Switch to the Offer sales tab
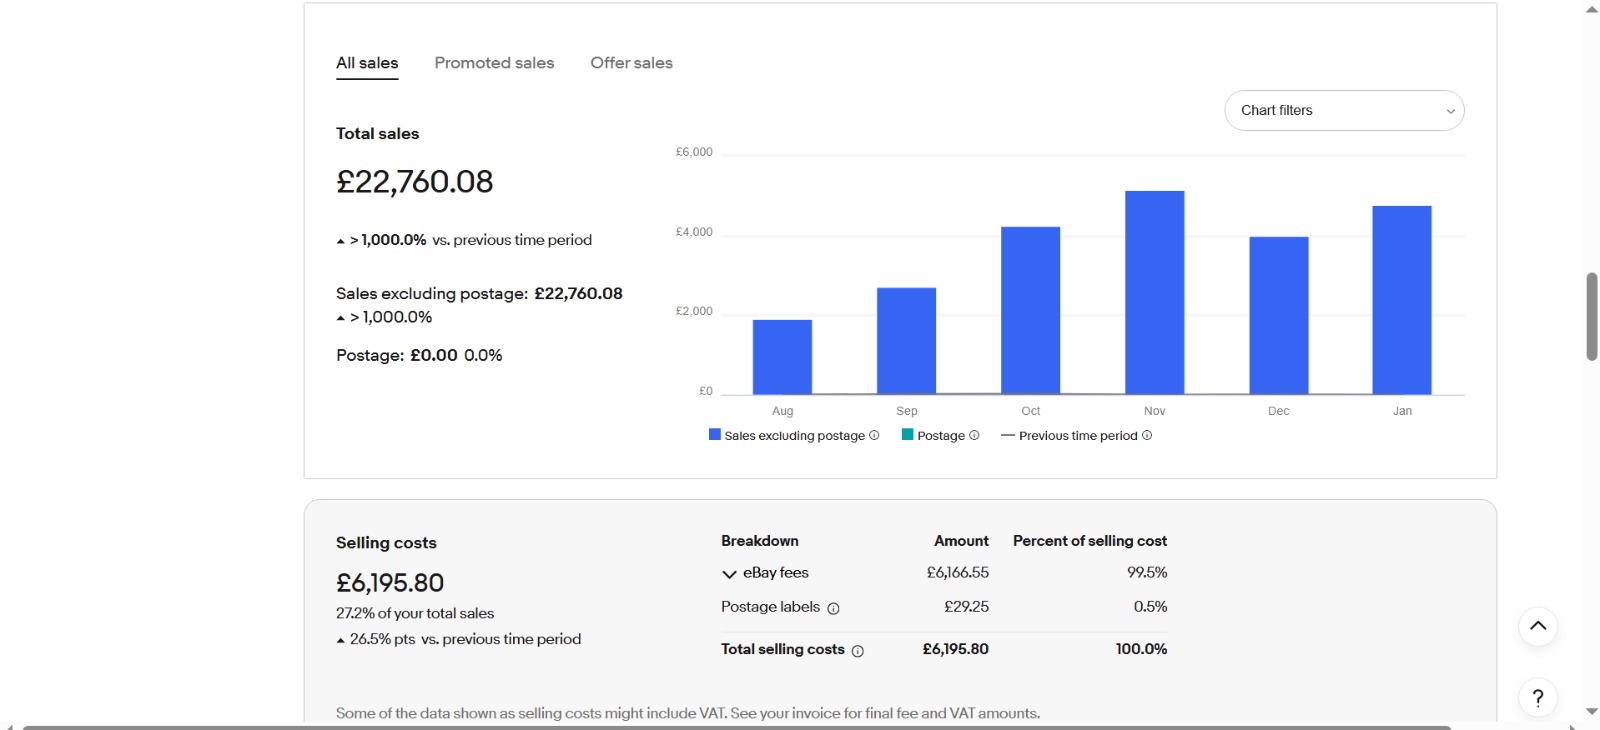The width and height of the screenshot is (1600, 730). (631, 63)
